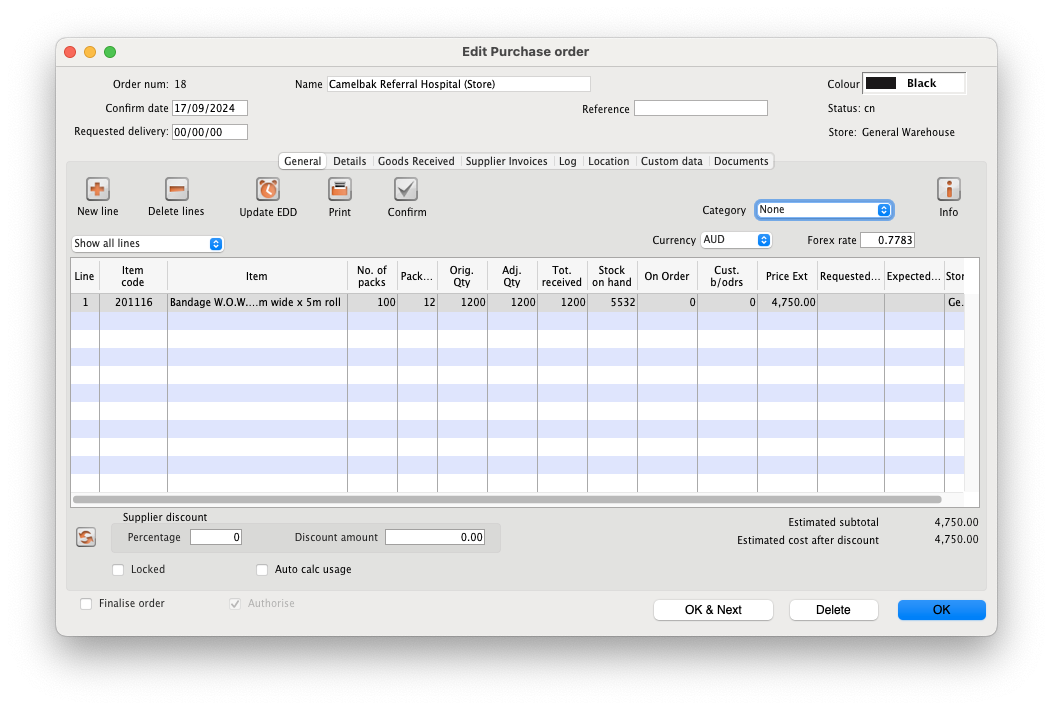Click the Delete button
This screenshot has height=710, width=1053.
pos(833,610)
